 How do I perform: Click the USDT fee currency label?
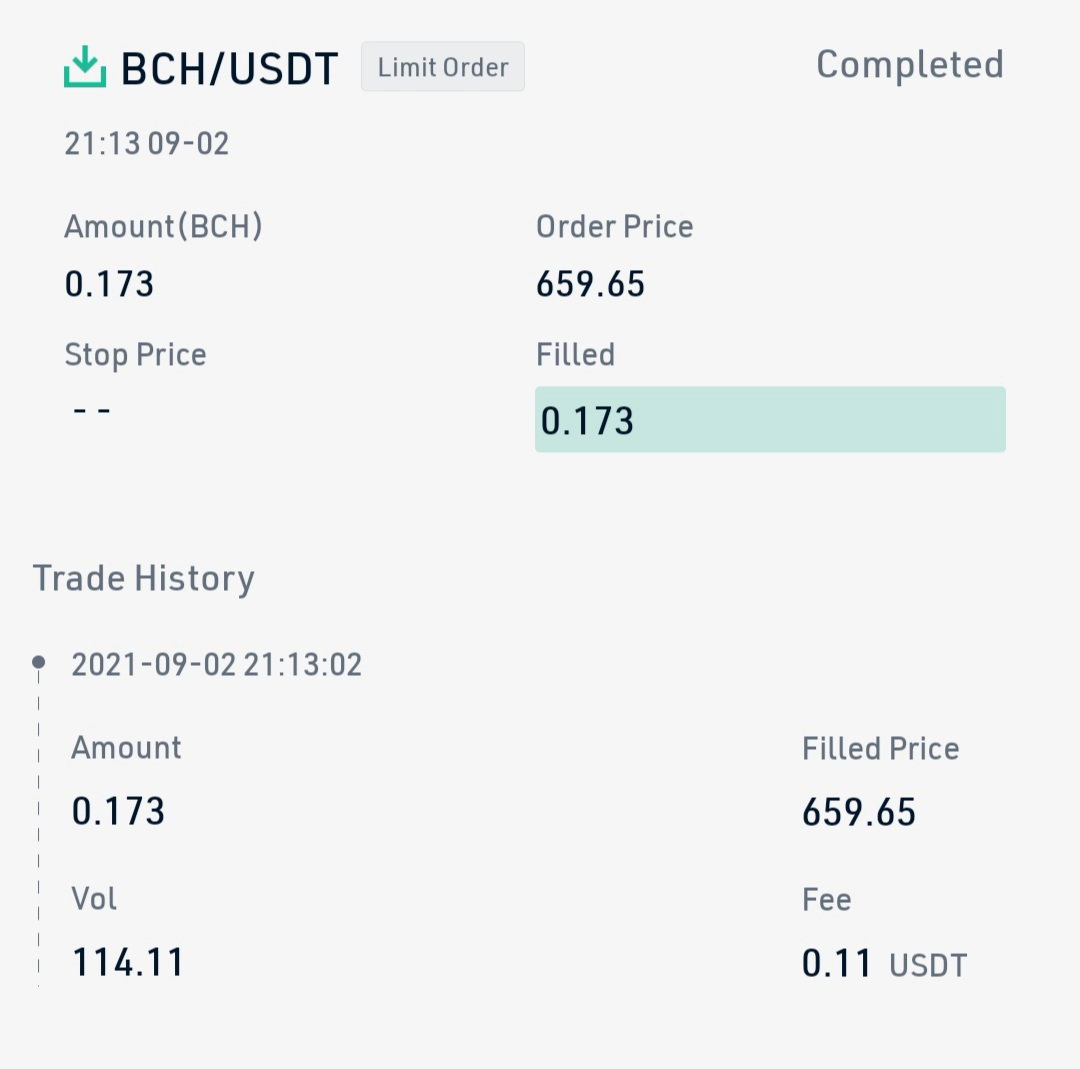point(928,966)
